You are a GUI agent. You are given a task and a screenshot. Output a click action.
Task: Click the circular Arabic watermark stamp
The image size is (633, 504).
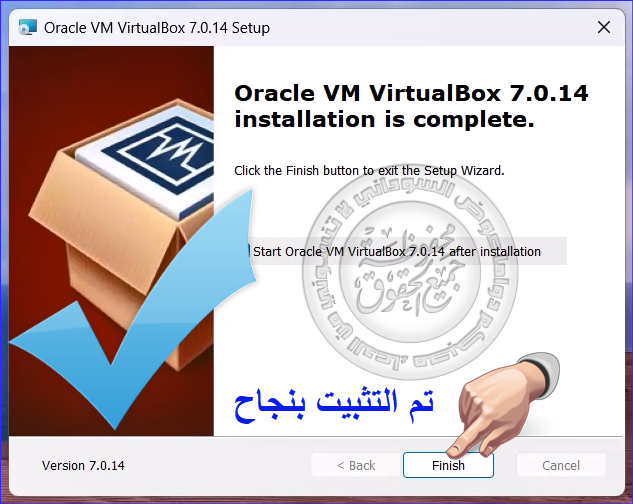(410, 271)
